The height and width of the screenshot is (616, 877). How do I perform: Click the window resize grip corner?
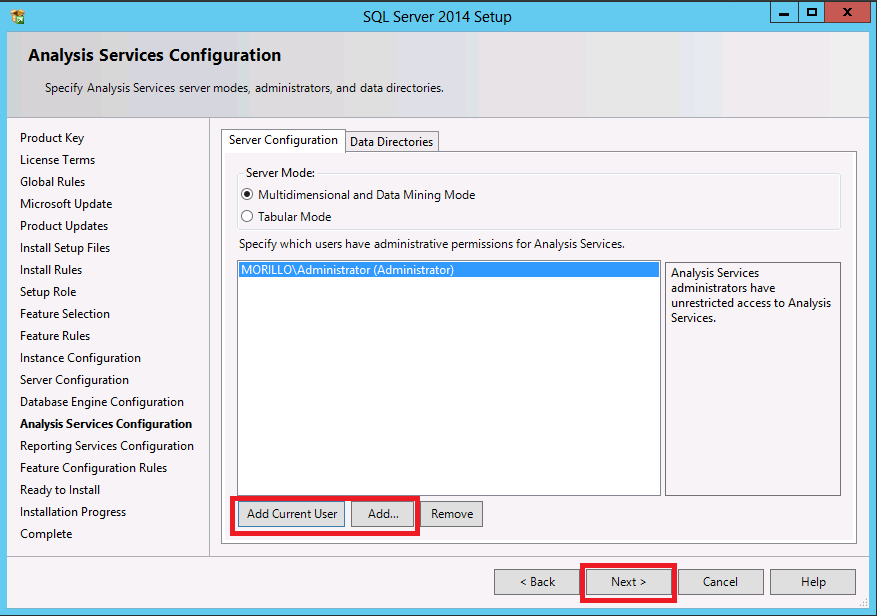864,602
